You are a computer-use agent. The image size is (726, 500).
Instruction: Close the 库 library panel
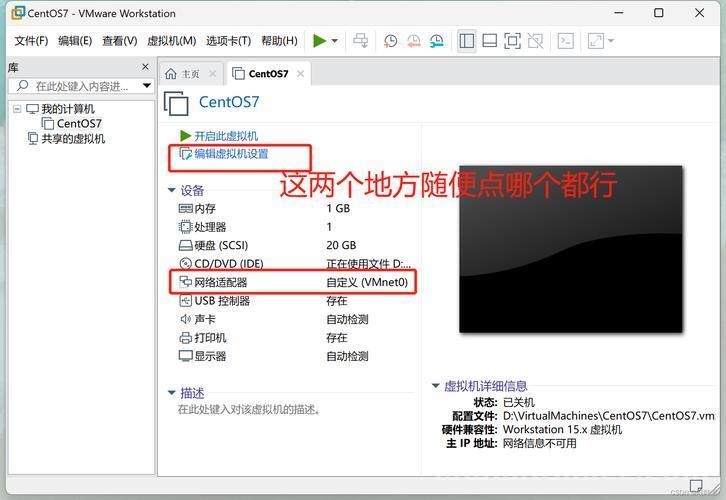(x=145, y=67)
